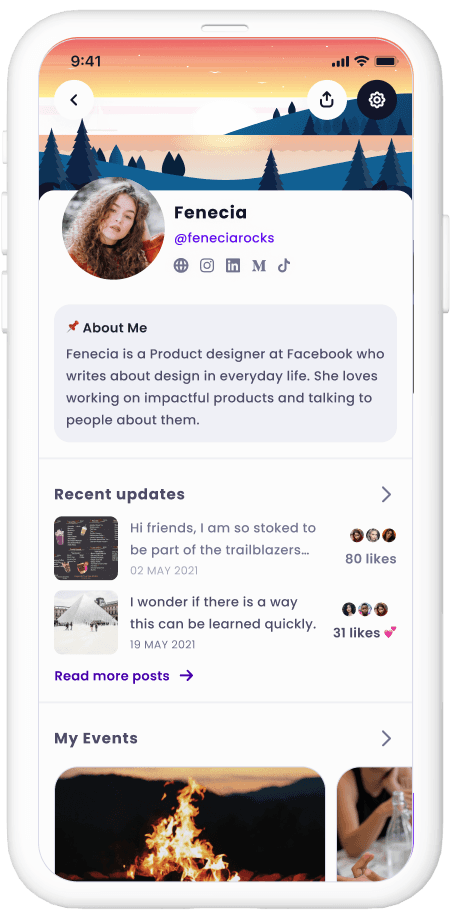Expand Recent updates with the chevron
The image size is (451, 921).
(386, 494)
